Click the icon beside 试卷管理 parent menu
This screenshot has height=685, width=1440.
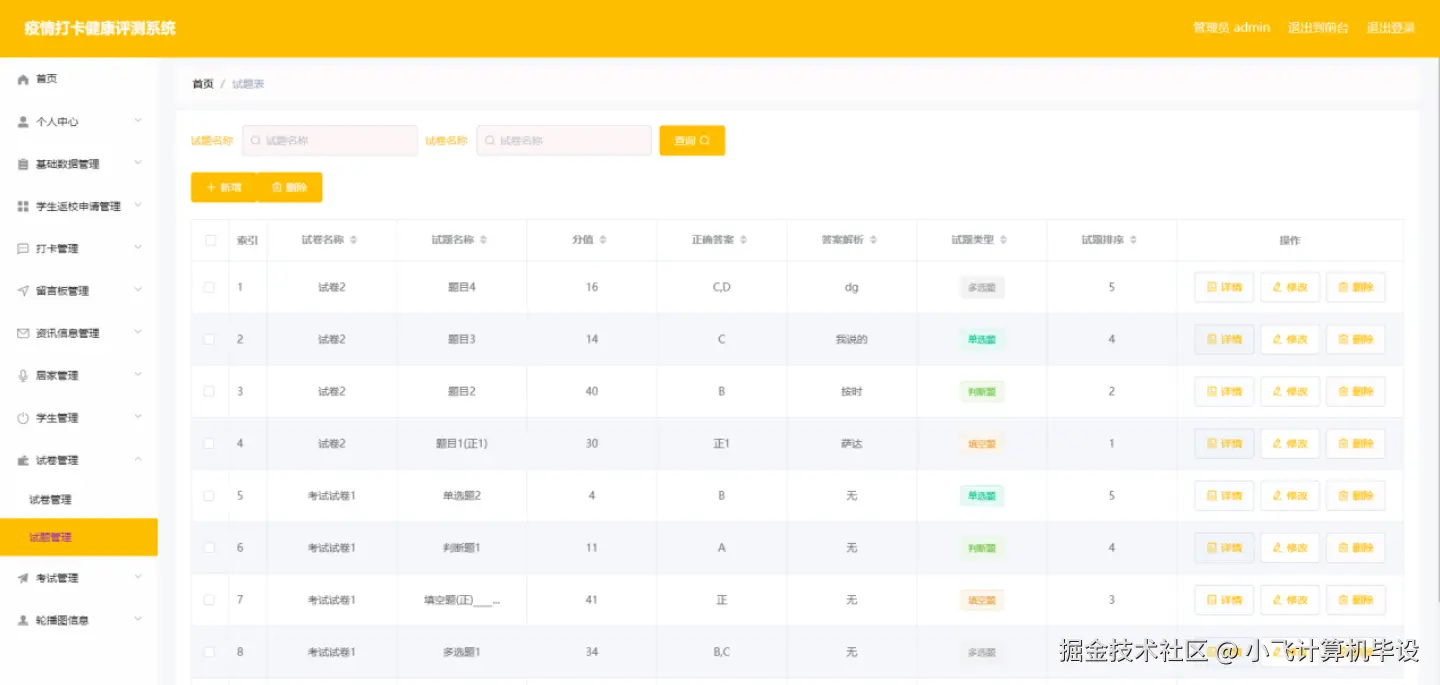tap(23, 460)
